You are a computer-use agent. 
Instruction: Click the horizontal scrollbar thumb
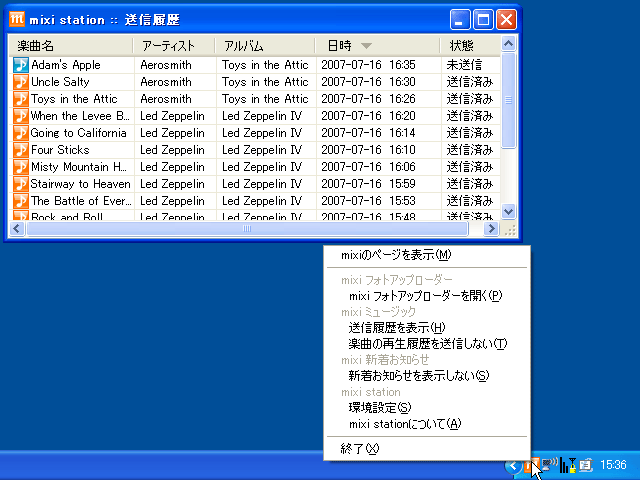tap(247, 229)
